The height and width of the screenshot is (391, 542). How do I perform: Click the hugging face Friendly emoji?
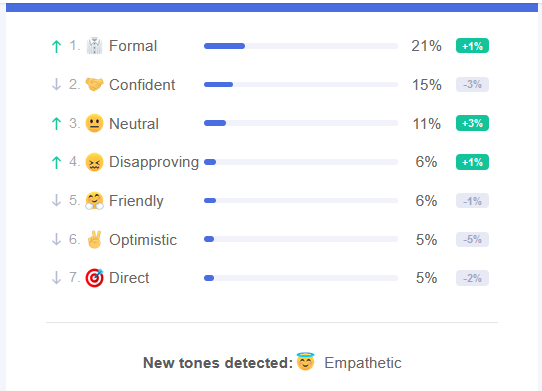point(94,201)
